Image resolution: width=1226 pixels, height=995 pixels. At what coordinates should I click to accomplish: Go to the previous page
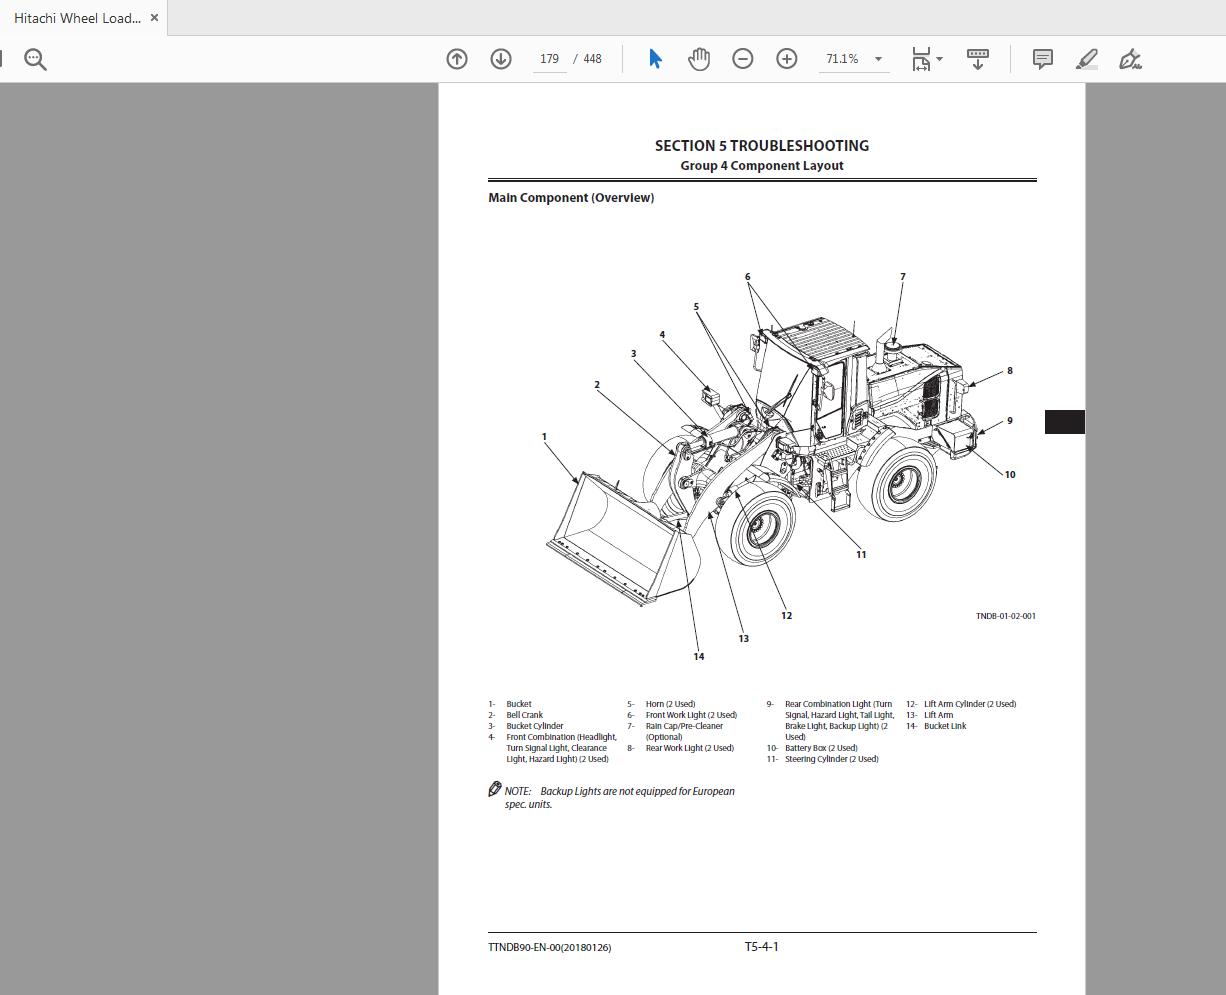[456, 59]
